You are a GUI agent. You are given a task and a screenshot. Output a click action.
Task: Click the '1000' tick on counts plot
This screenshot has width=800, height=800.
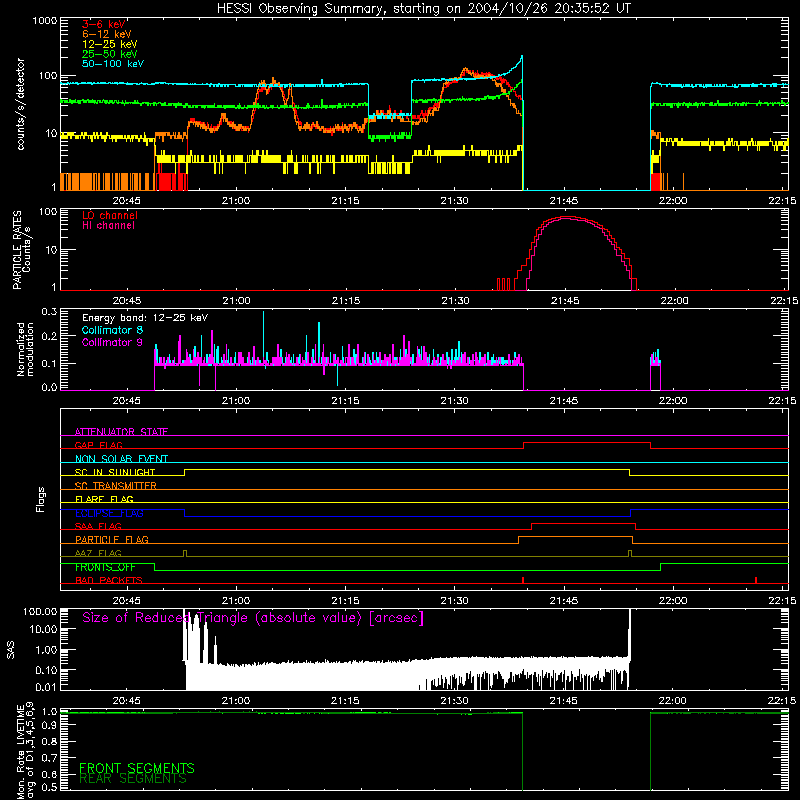[x=44, y=21]
